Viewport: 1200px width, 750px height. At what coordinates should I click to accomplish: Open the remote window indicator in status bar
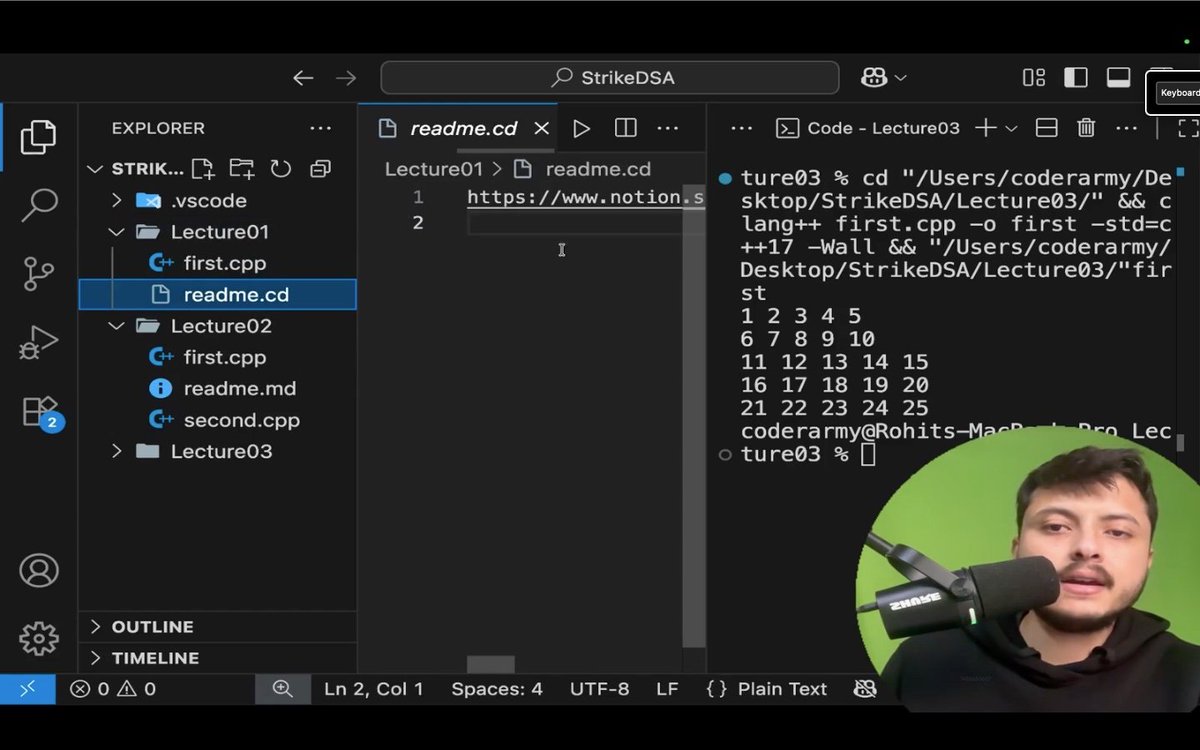tap(27, 689)
